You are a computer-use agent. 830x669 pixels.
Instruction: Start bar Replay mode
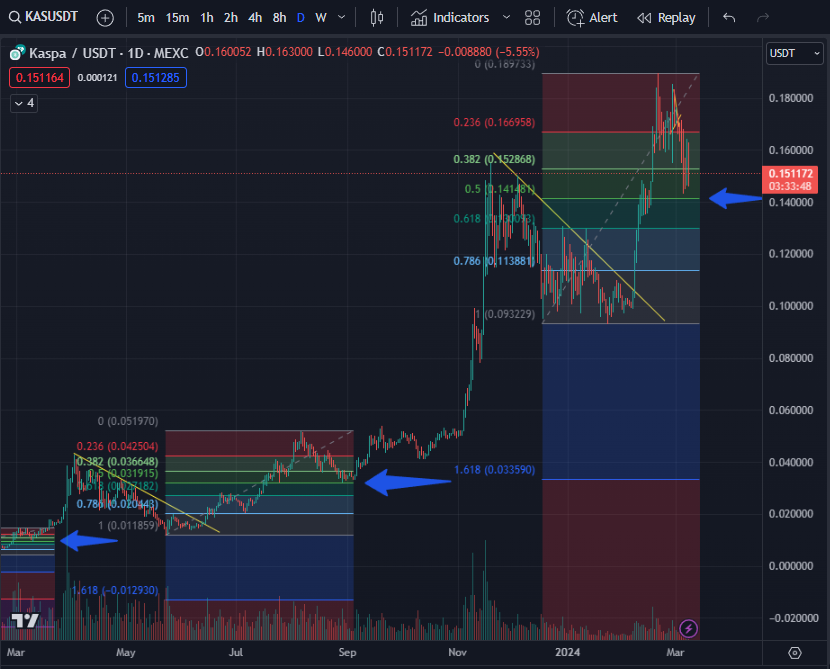click(x=666, y=18)
